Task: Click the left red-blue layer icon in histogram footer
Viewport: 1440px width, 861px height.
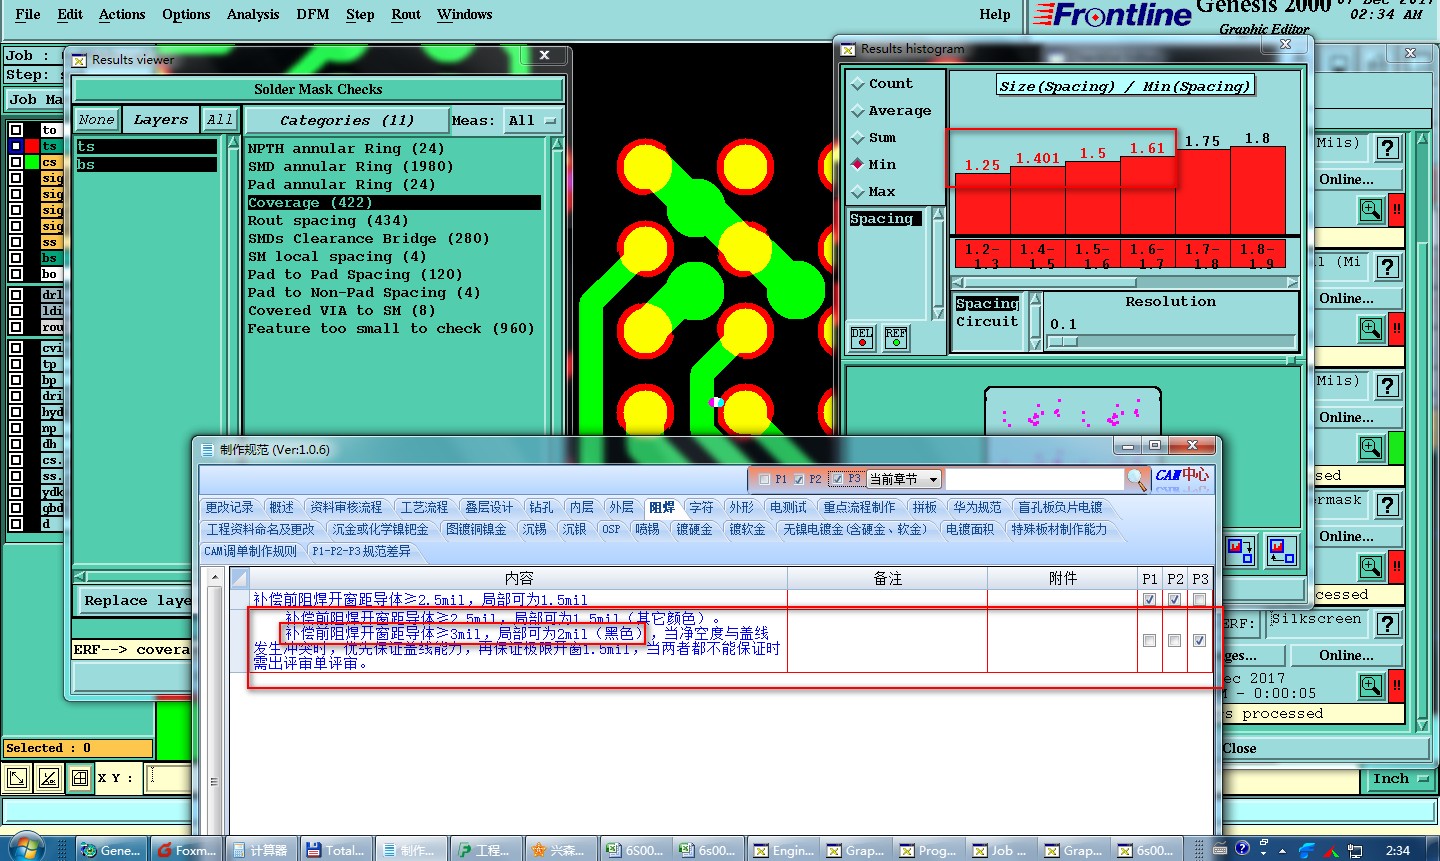Action: [x=1240, y=551]
